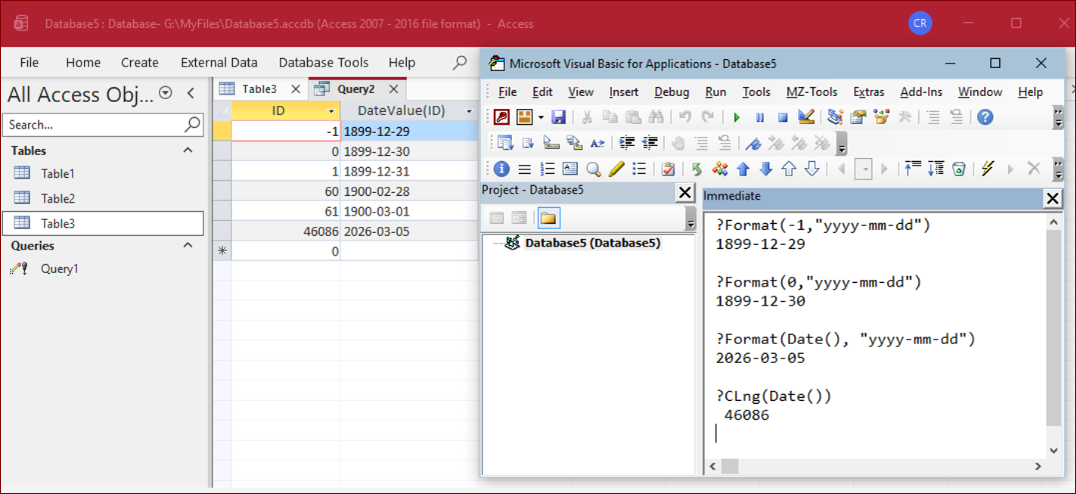Toggle Design Mode icon in VBA toolbar
The image size is (1076, 494).
pos(806,117)
